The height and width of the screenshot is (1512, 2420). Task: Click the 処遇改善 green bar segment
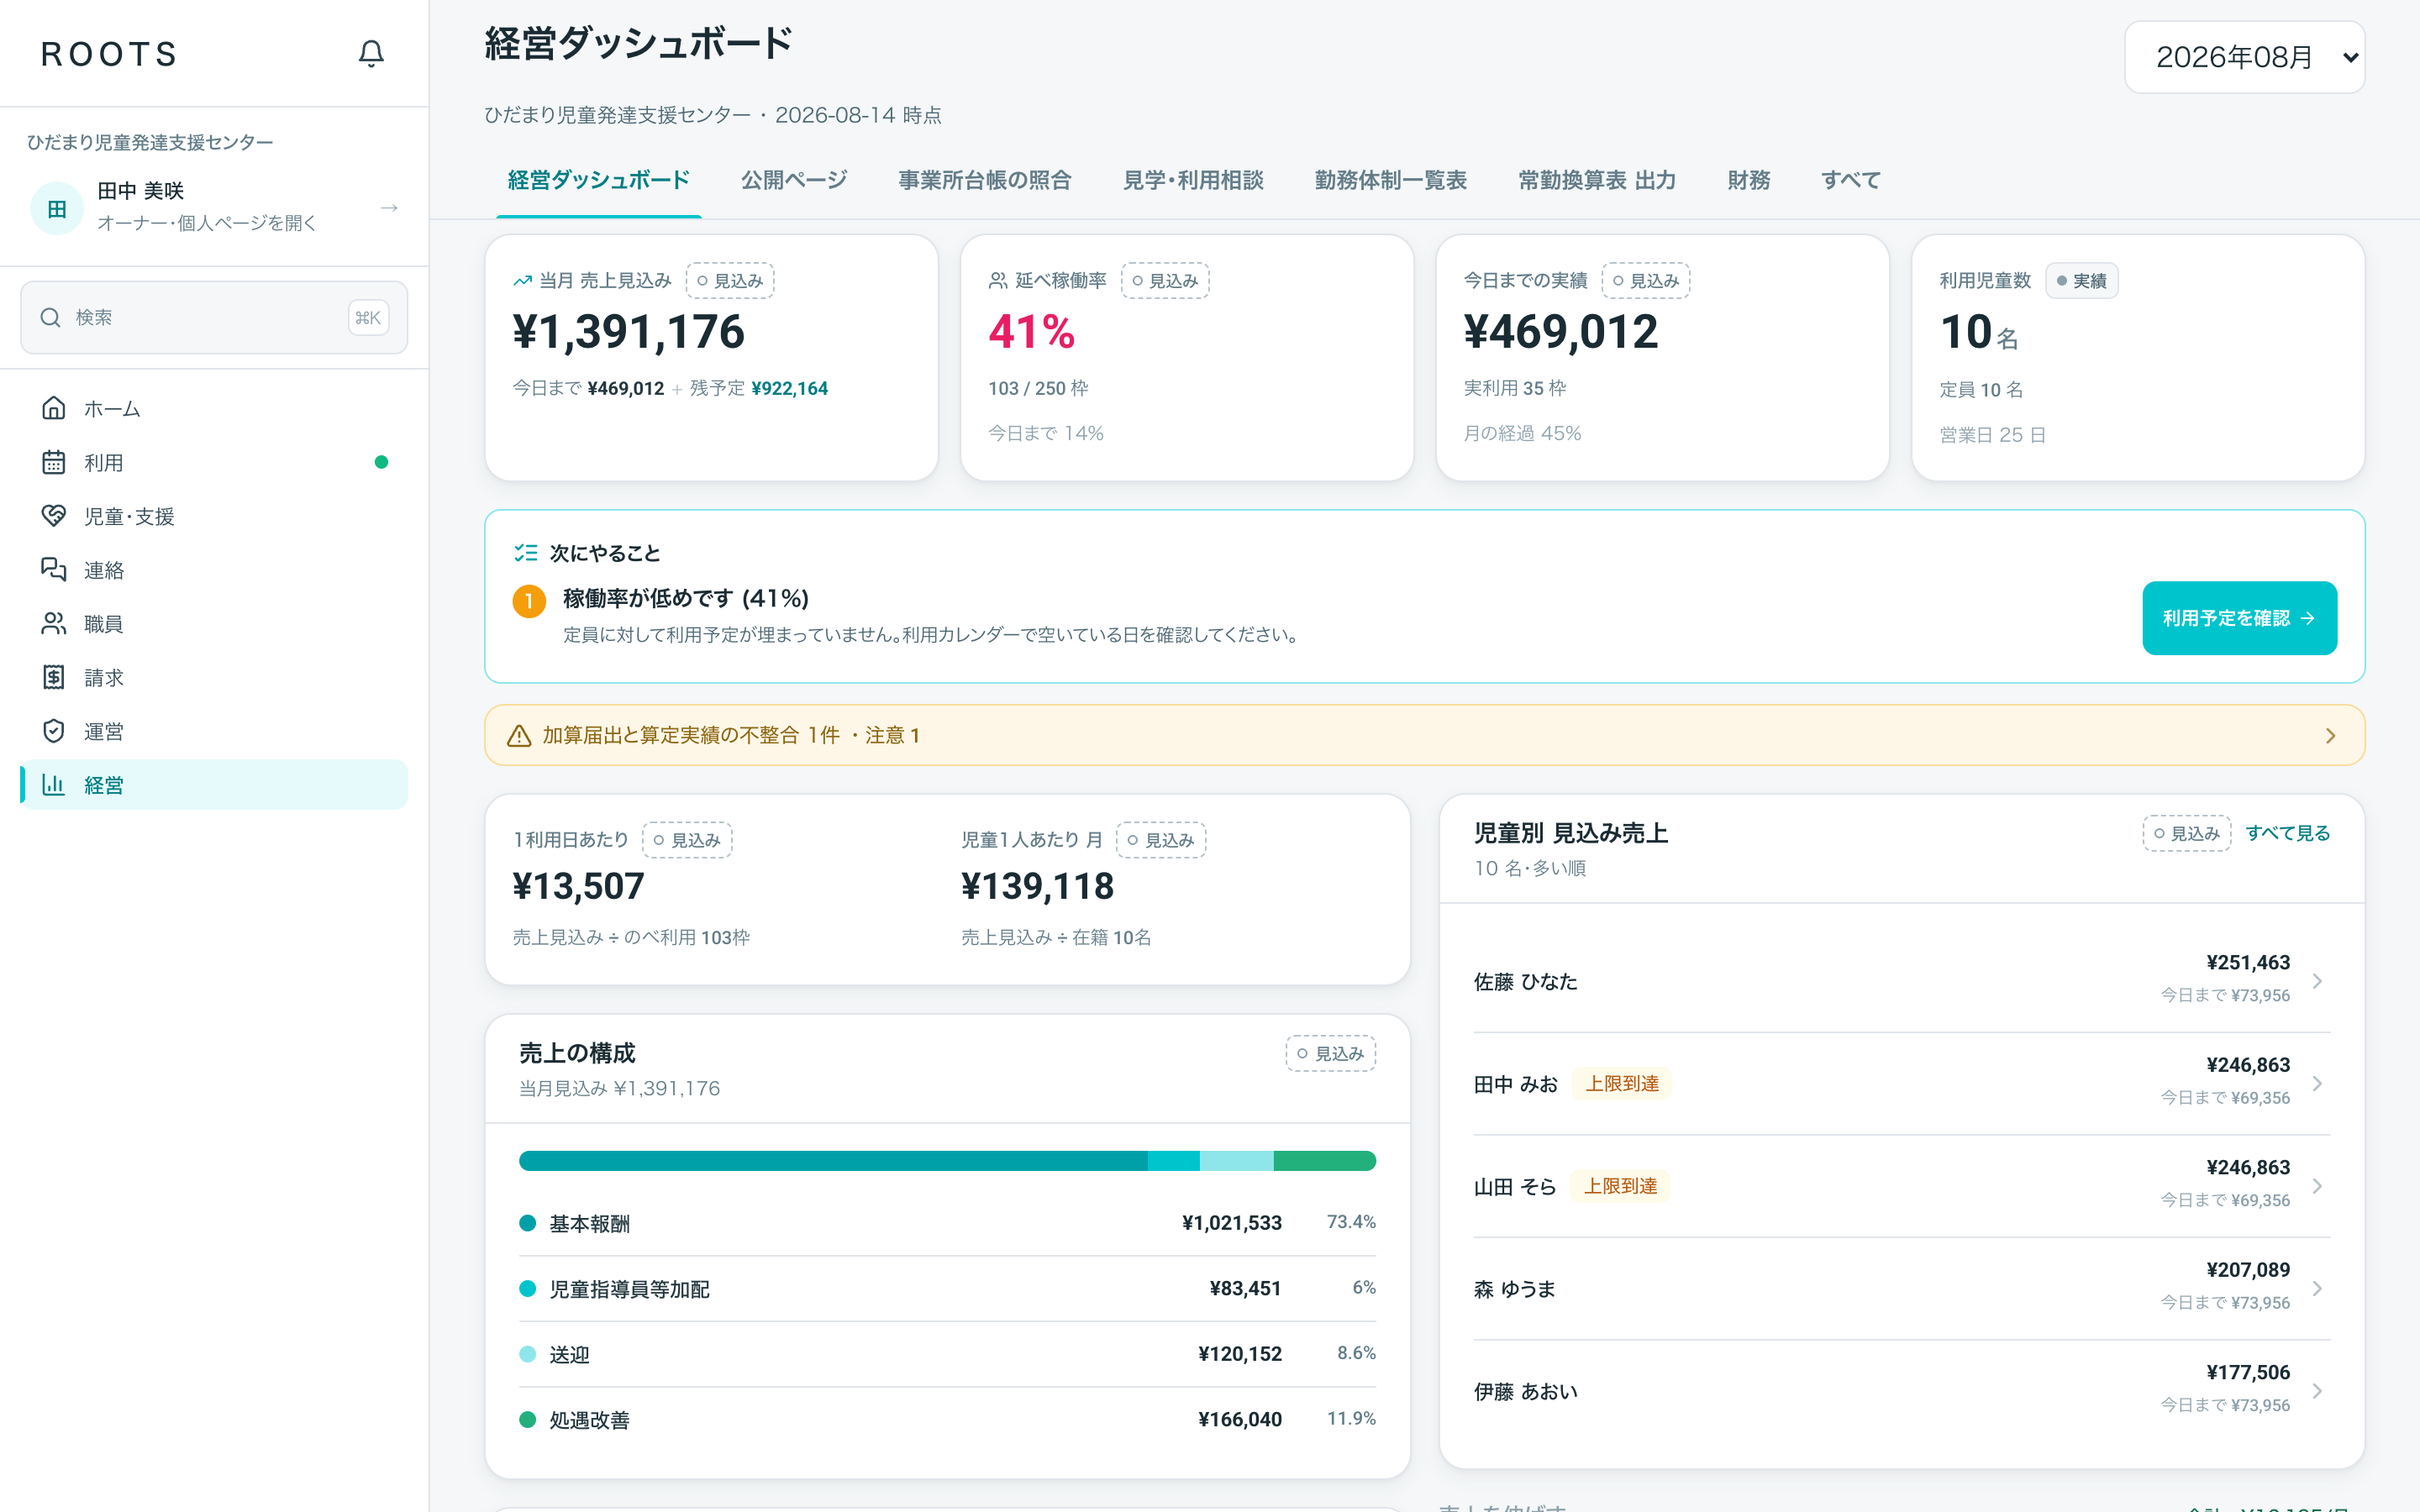1325,1161
